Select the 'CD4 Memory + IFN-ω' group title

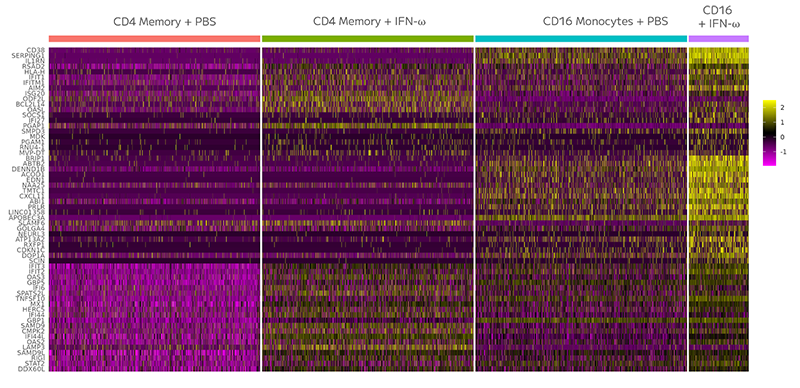click(x=369, y=22)
